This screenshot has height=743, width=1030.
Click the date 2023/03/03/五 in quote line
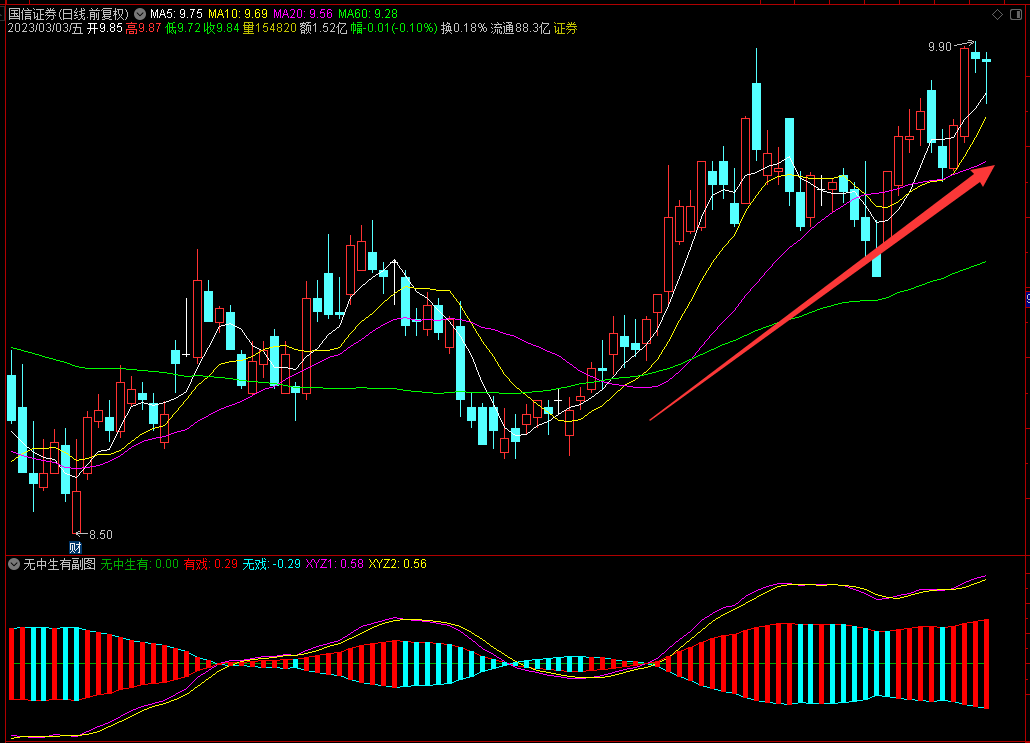pos(45,28)
